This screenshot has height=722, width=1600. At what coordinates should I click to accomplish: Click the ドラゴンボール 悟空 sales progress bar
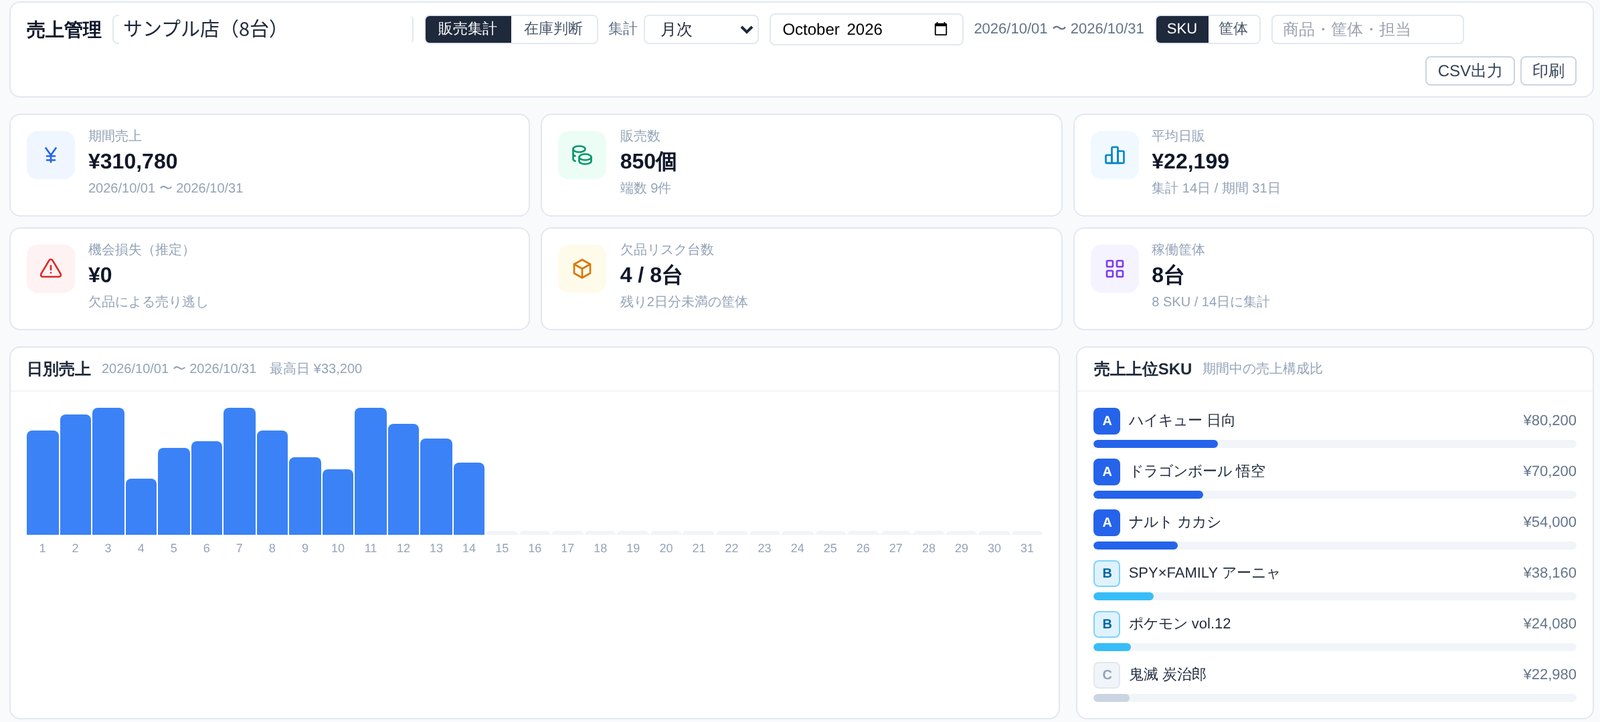pyautogui.click(x=1334, y=495)
